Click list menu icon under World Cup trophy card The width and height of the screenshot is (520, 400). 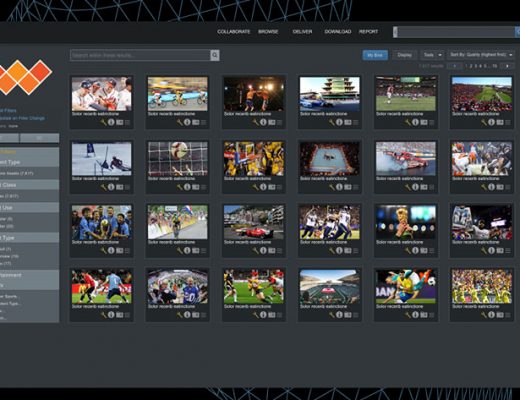[x=431, y=250]
